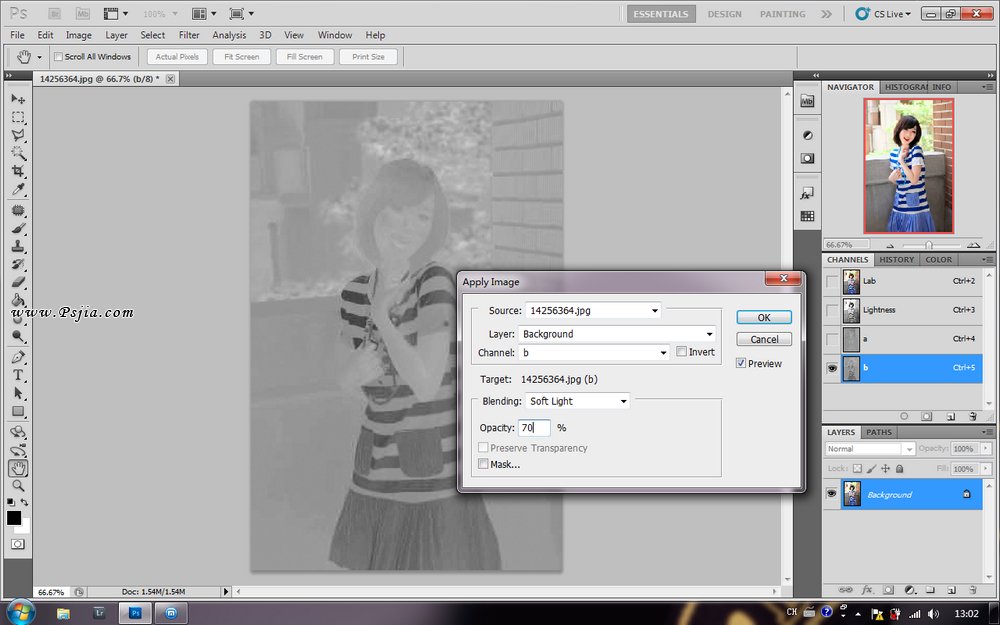Screen dimensions: 1000x625
Task: Switch to the History tab
Action: coord(896,259)
